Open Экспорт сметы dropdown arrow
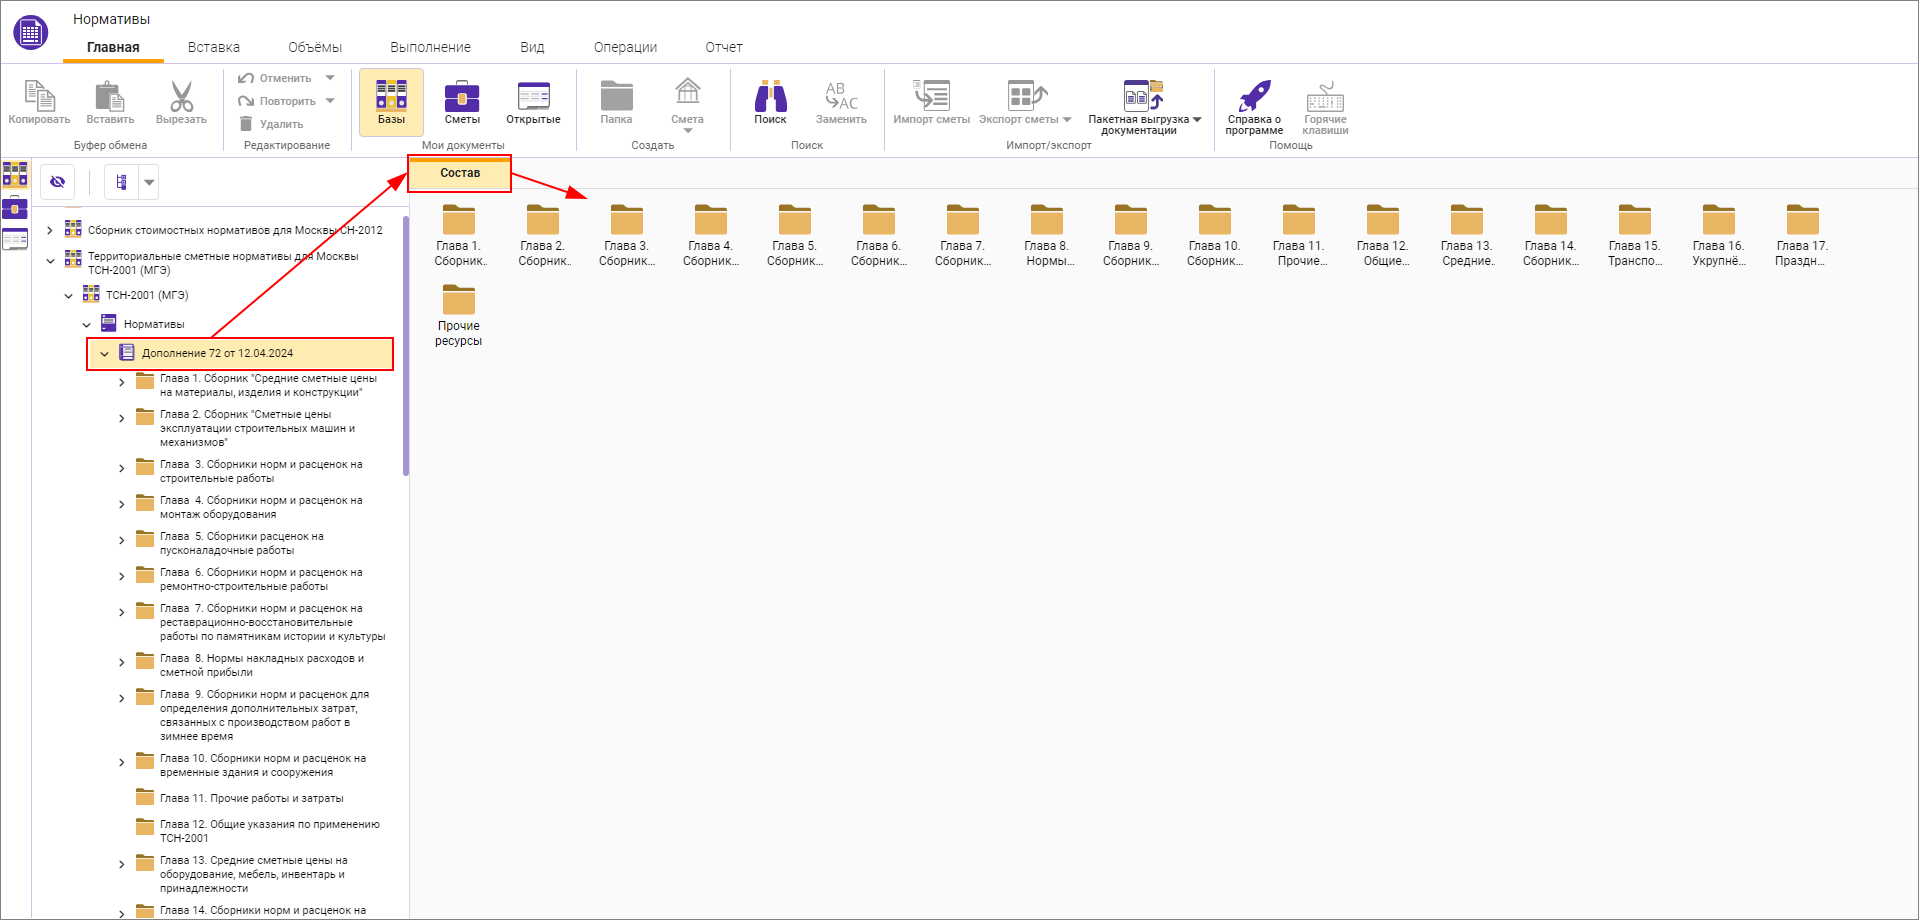 [1067, 120]
